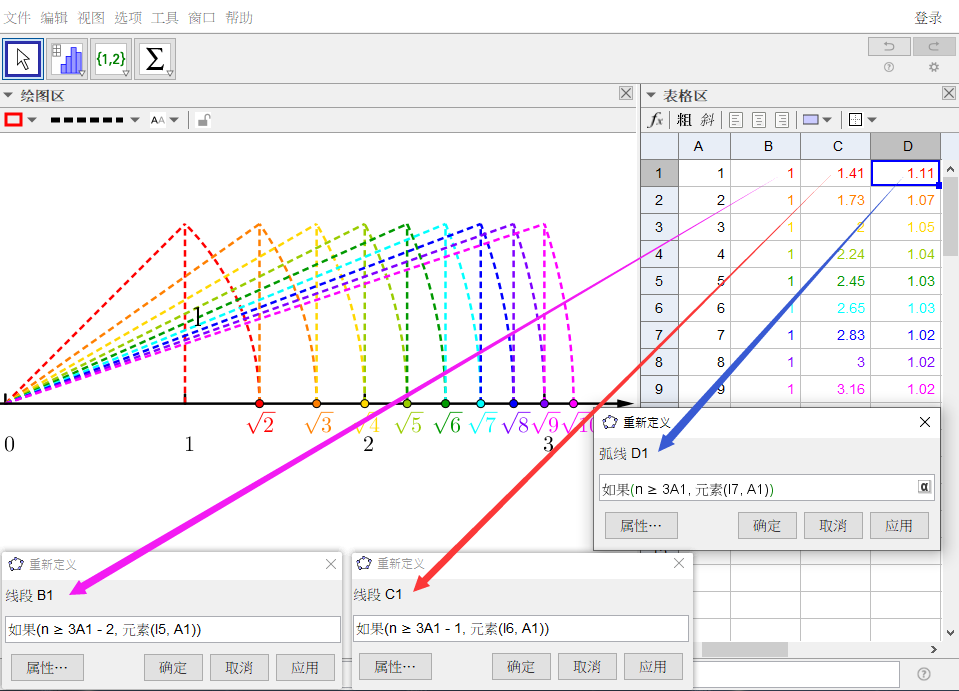Click the lock object icon in graphics toolbar

click(x=204, y=120)
